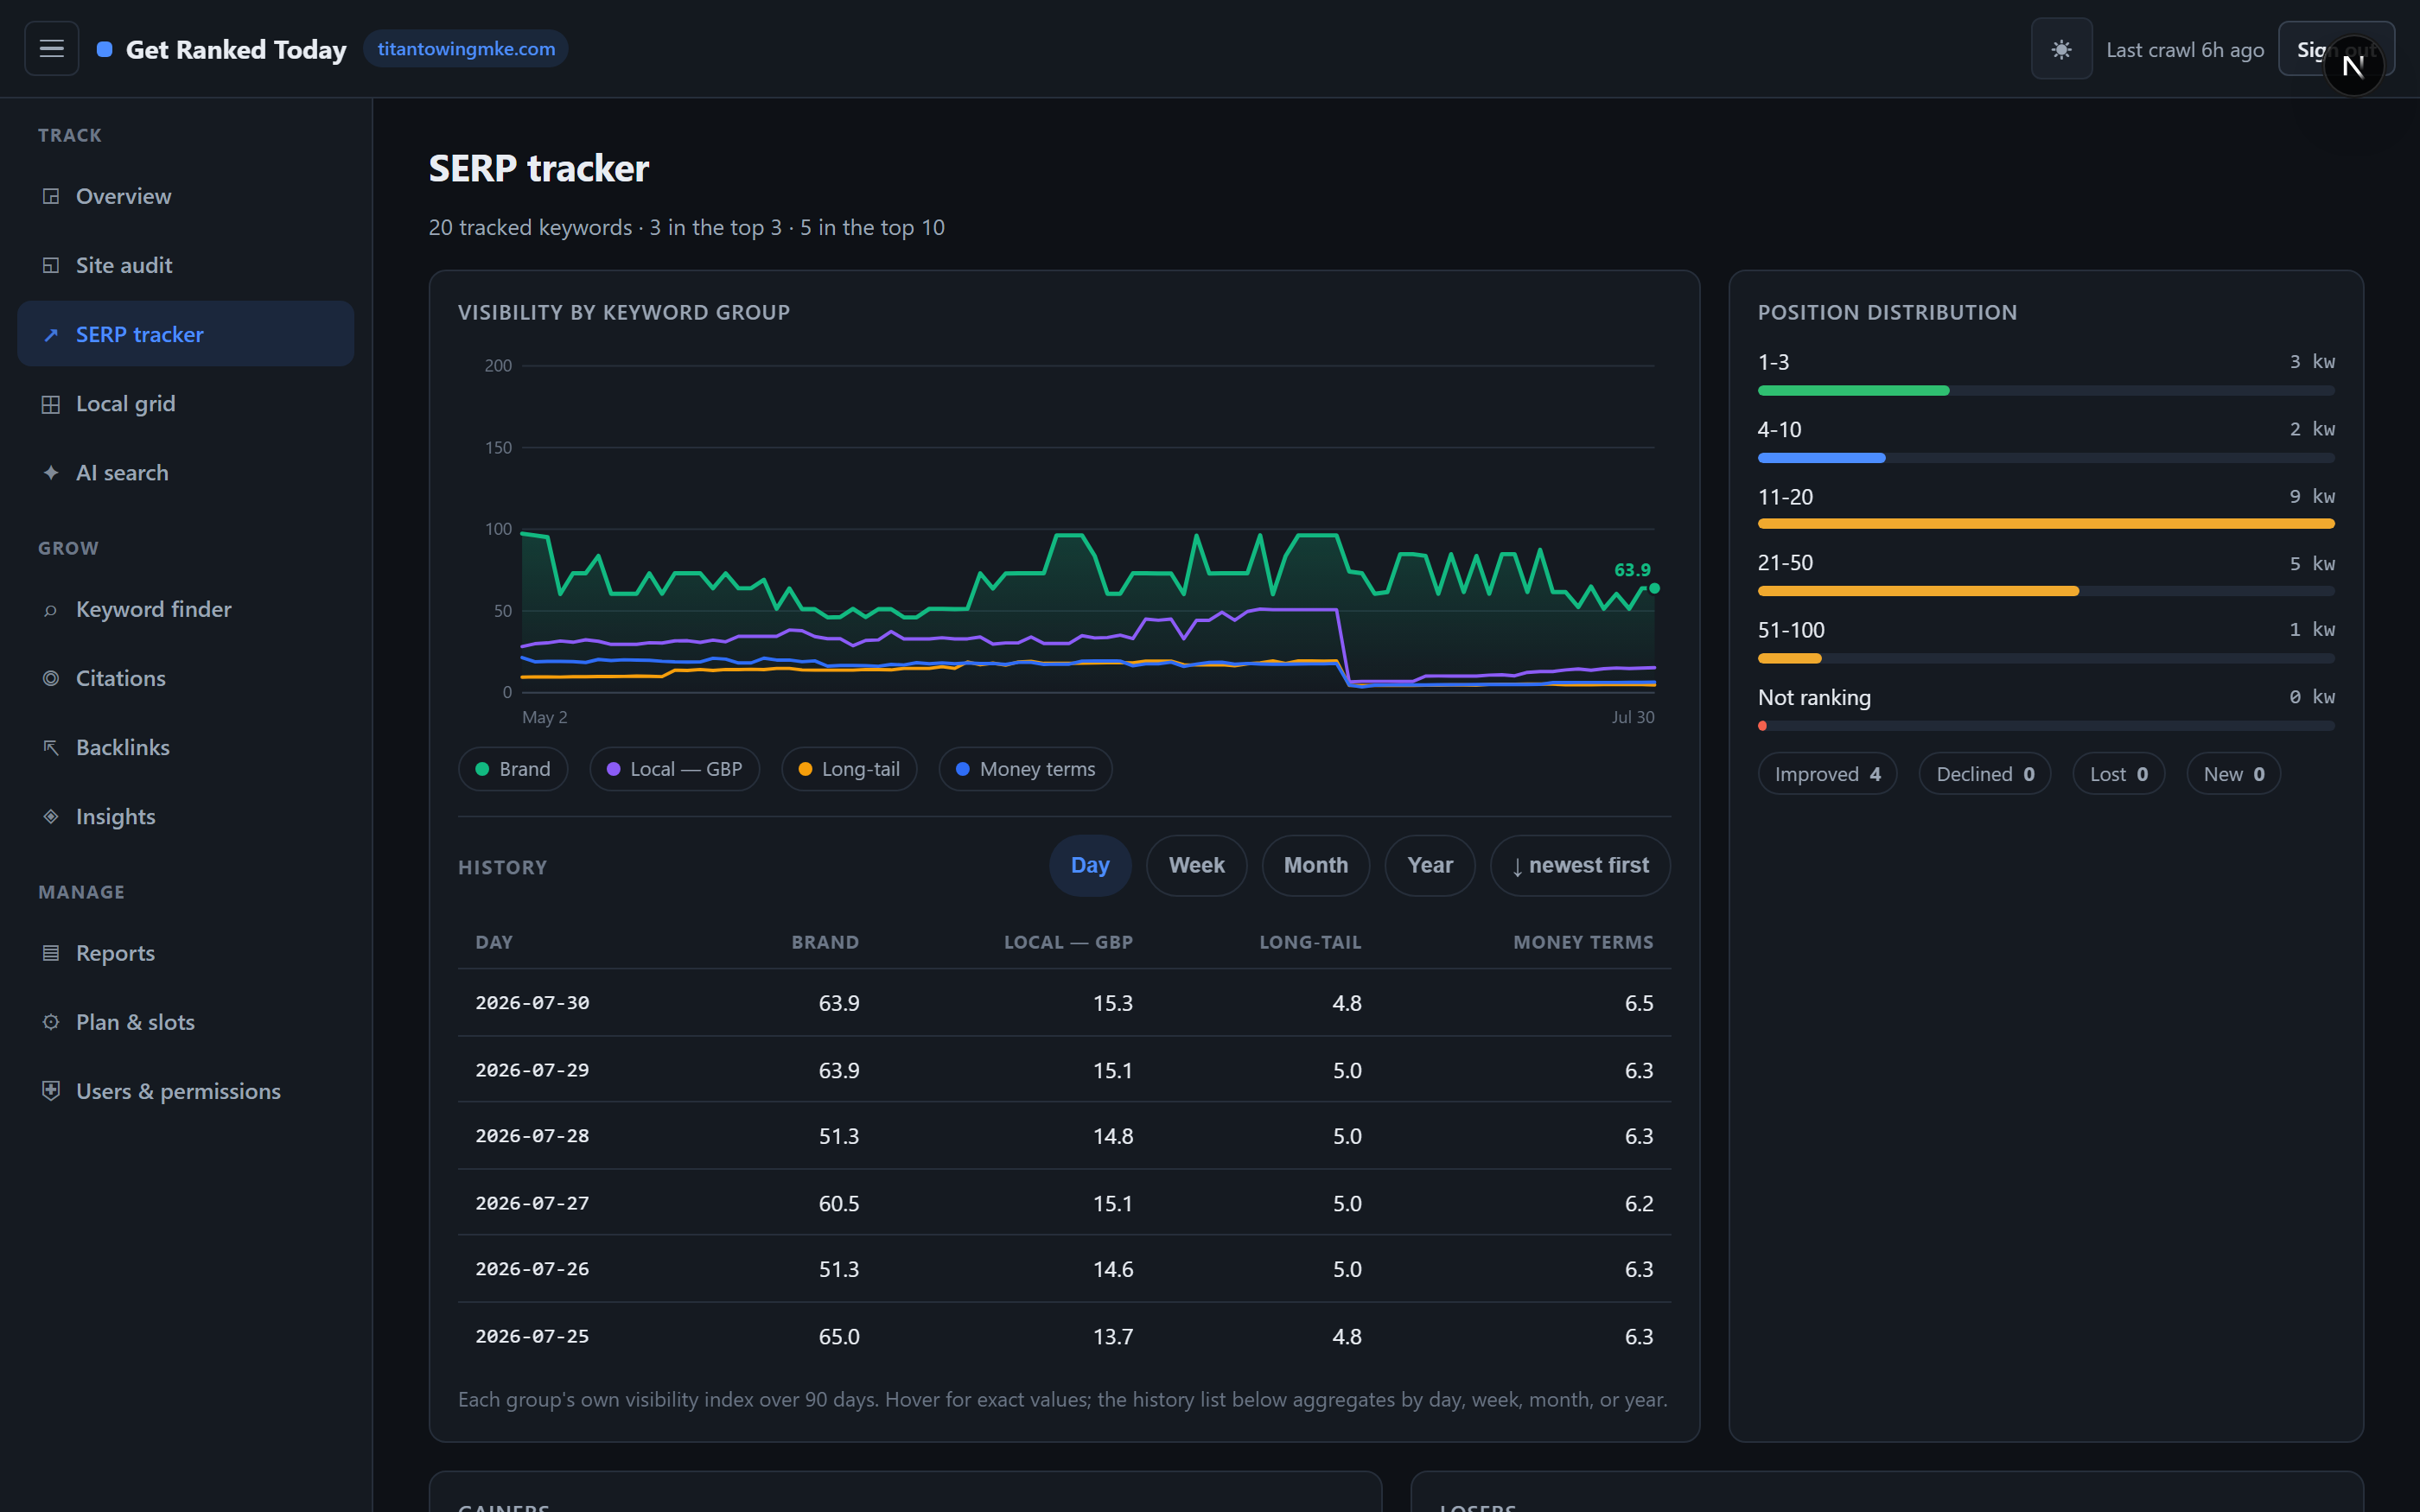Image resolution: width=2420 pixels, height=1512 pixels.
Task: Switch history to Week view
Action: pyautogui.click(x=1196, y=865)
